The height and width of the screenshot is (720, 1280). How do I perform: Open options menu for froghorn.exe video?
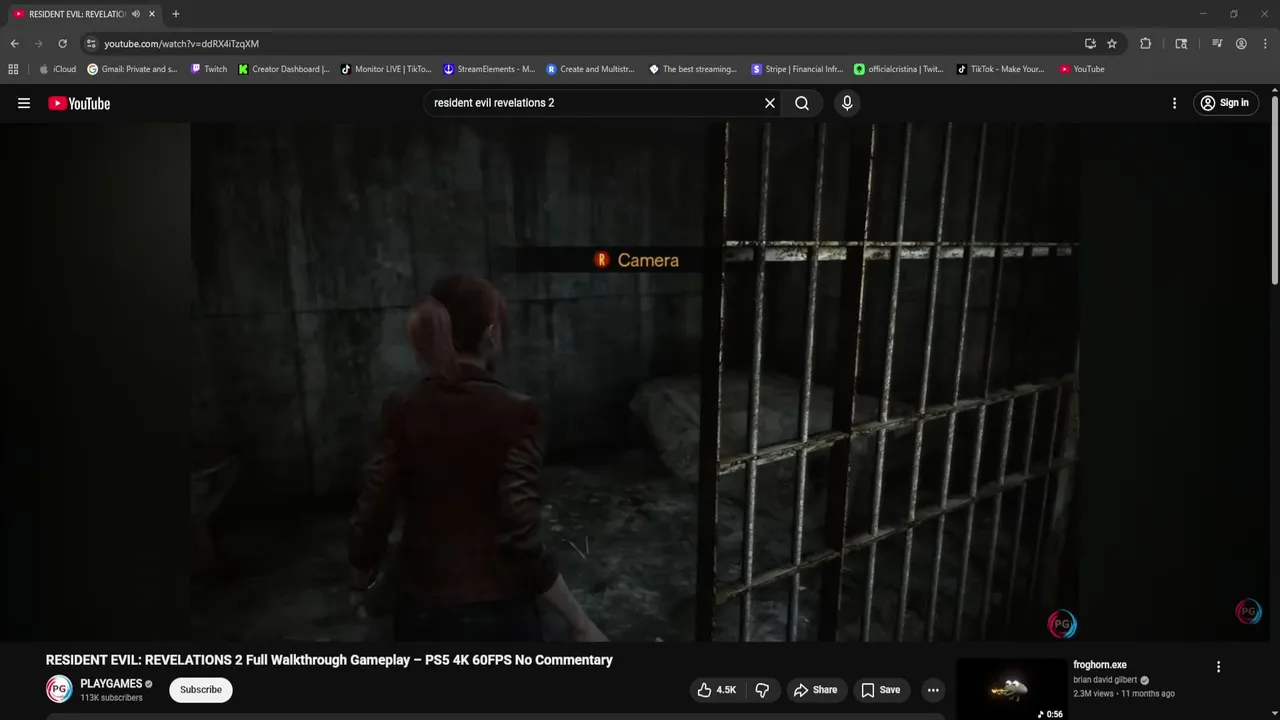[x=1218, y=667]
